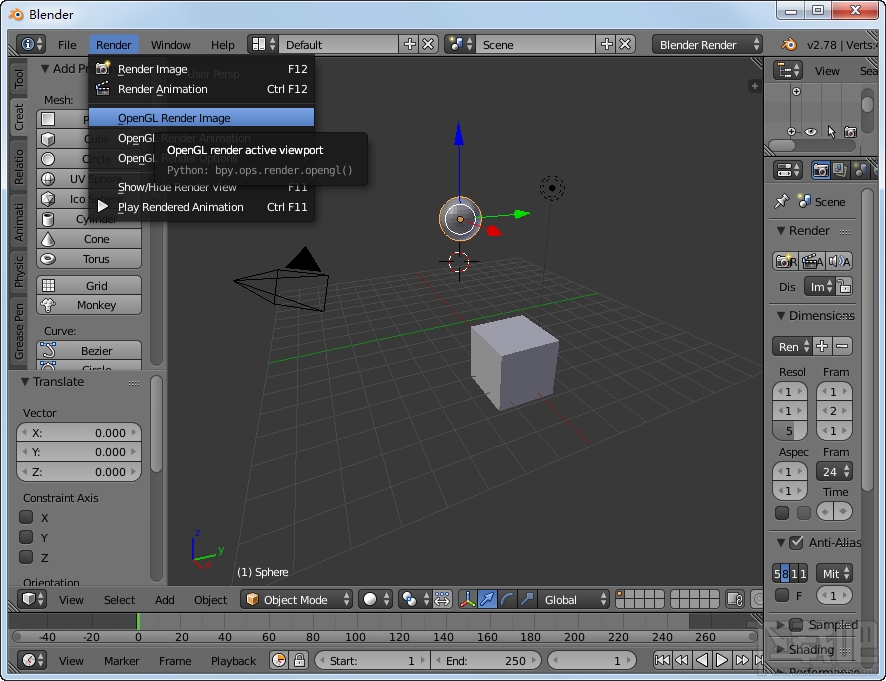Click the Animation render clapperboard button
Viewport: 886px width, 681px height.
(810, 261)
